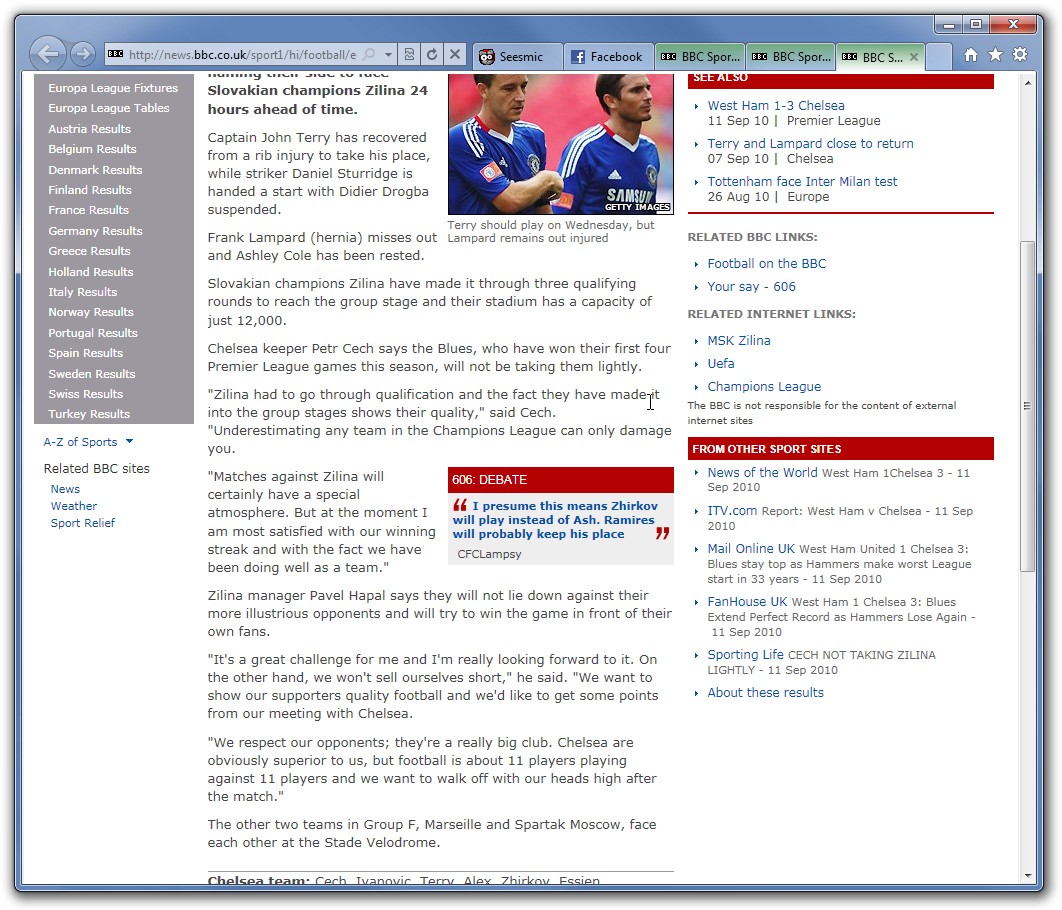Go back with the browser Back arrow

[x=47, y=53]
